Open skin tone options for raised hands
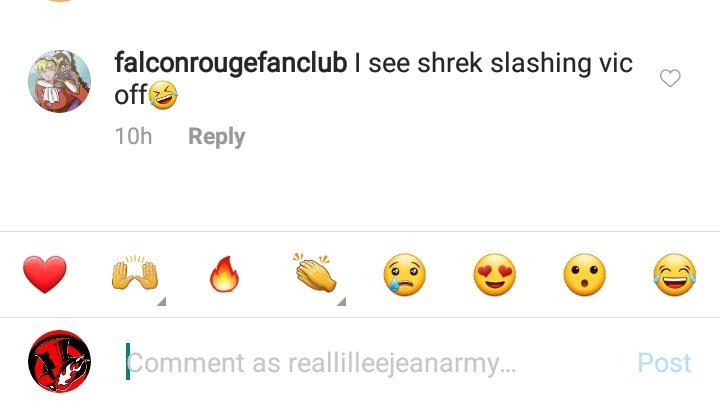 161,301
